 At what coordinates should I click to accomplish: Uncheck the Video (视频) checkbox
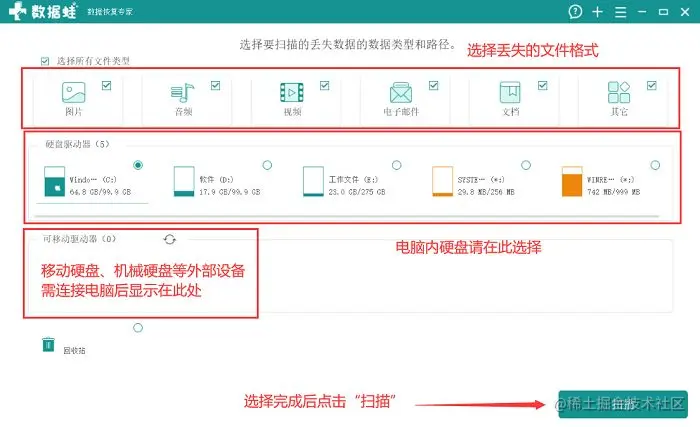[325, 85]
